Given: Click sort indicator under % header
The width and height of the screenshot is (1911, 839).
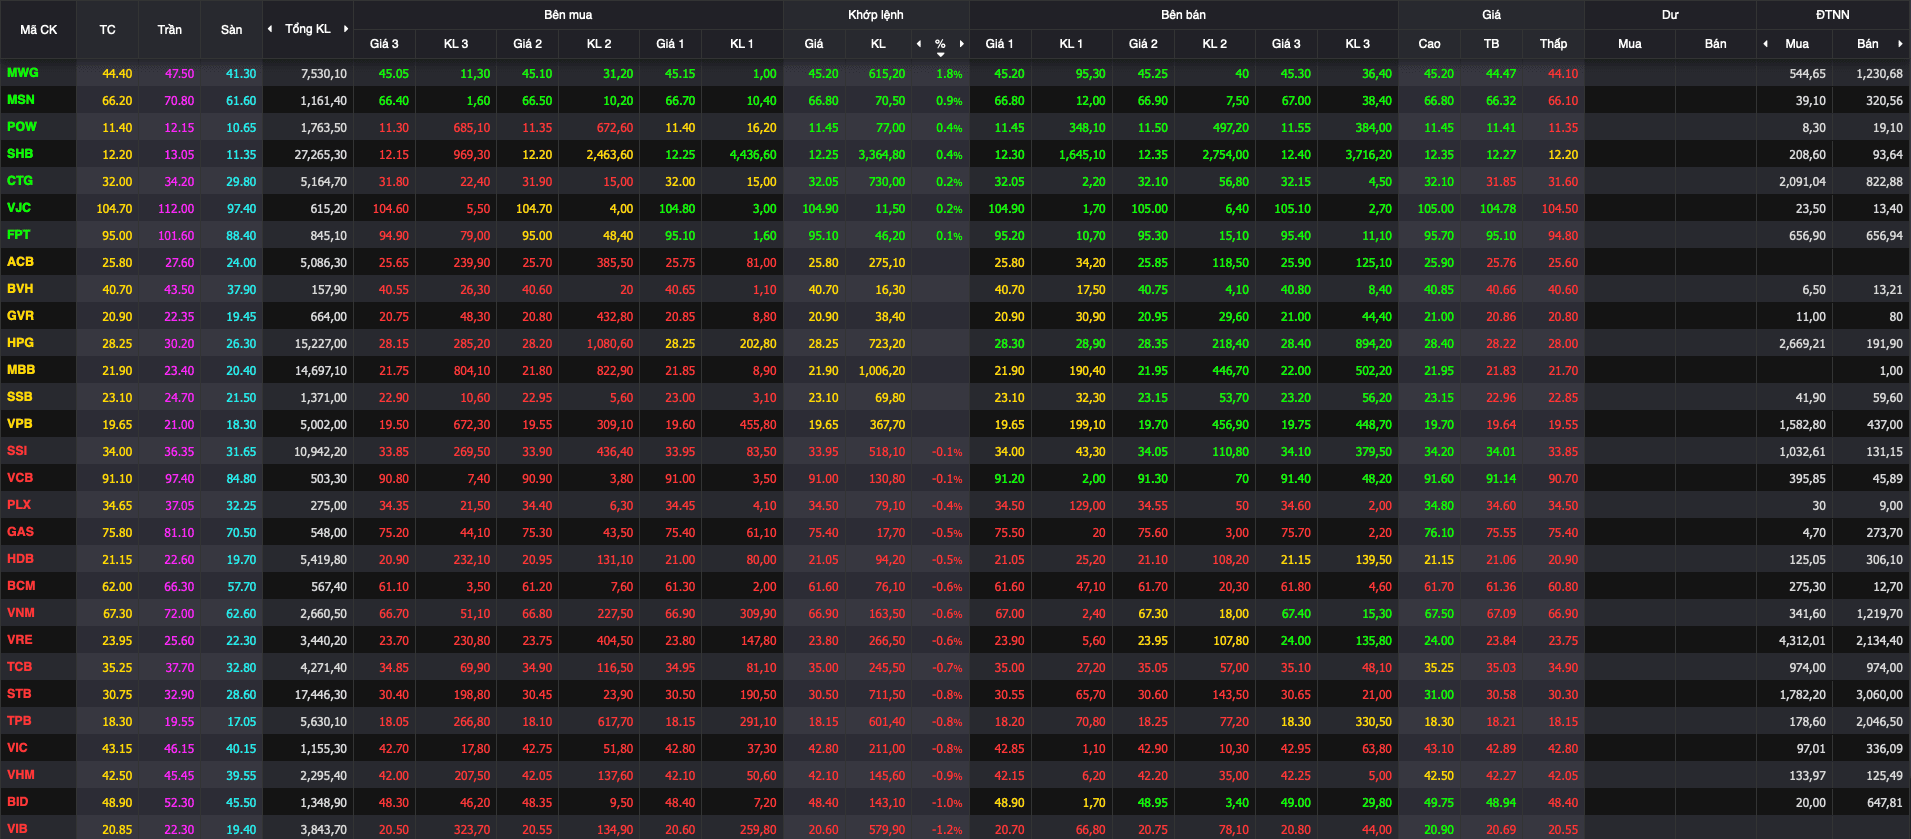Looking at the screenshot, I should [941, 54].
